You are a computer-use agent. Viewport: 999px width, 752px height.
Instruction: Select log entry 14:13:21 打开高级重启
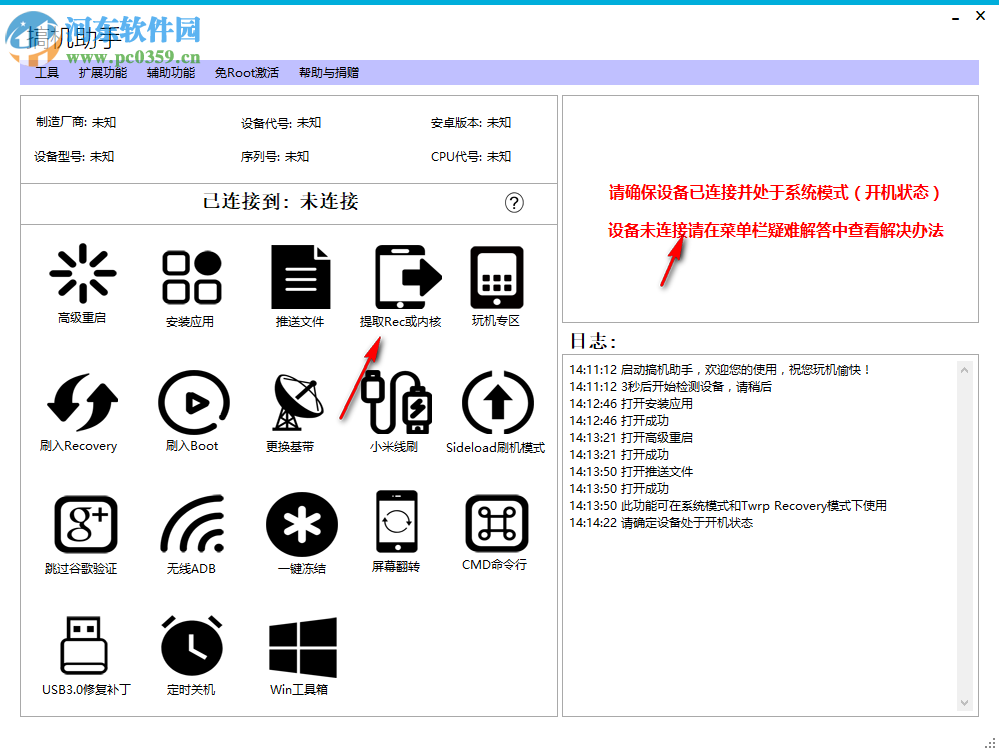point(631,437)
